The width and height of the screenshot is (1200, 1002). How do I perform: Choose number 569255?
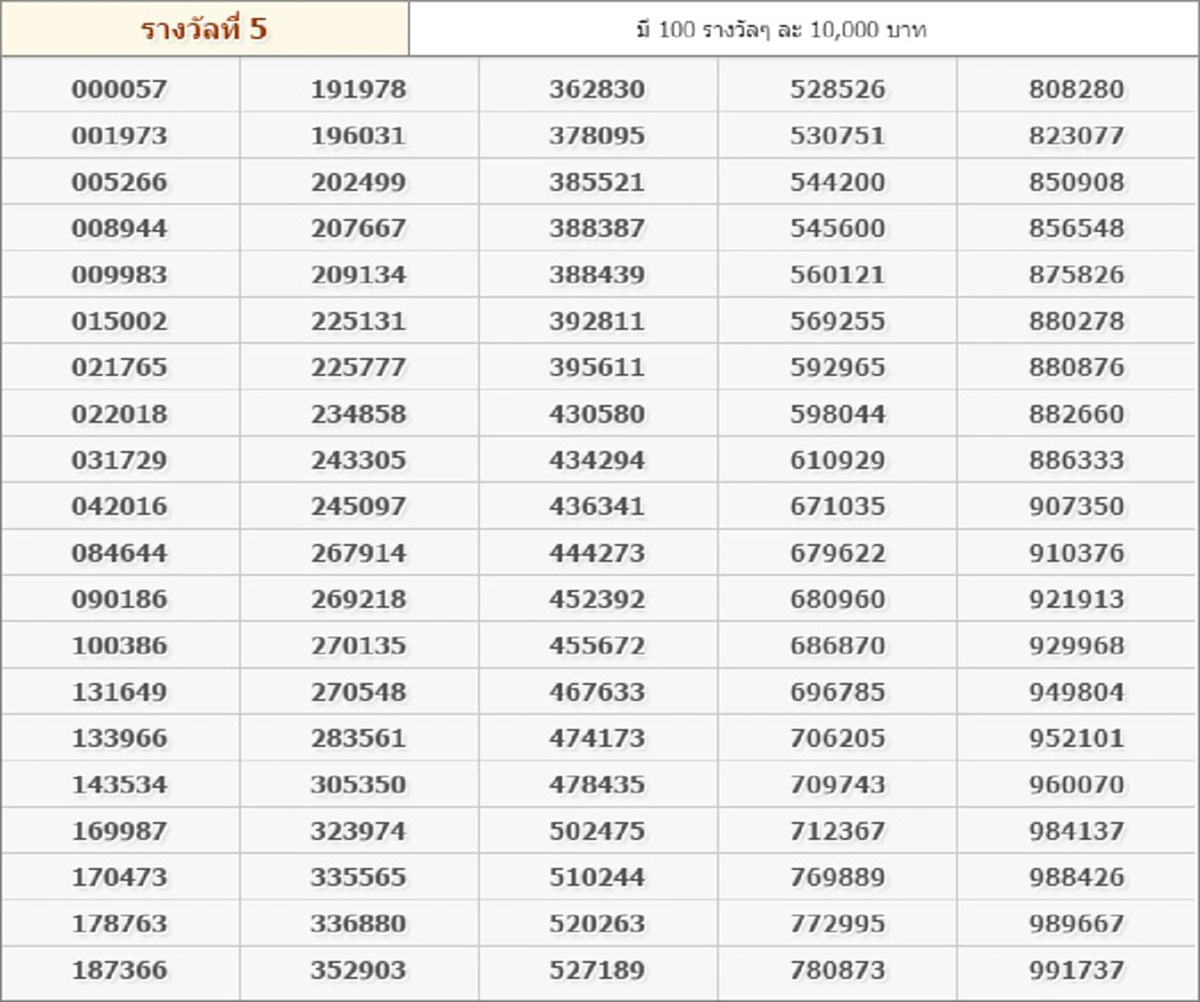pyautogui.click(x=837, y=321)
